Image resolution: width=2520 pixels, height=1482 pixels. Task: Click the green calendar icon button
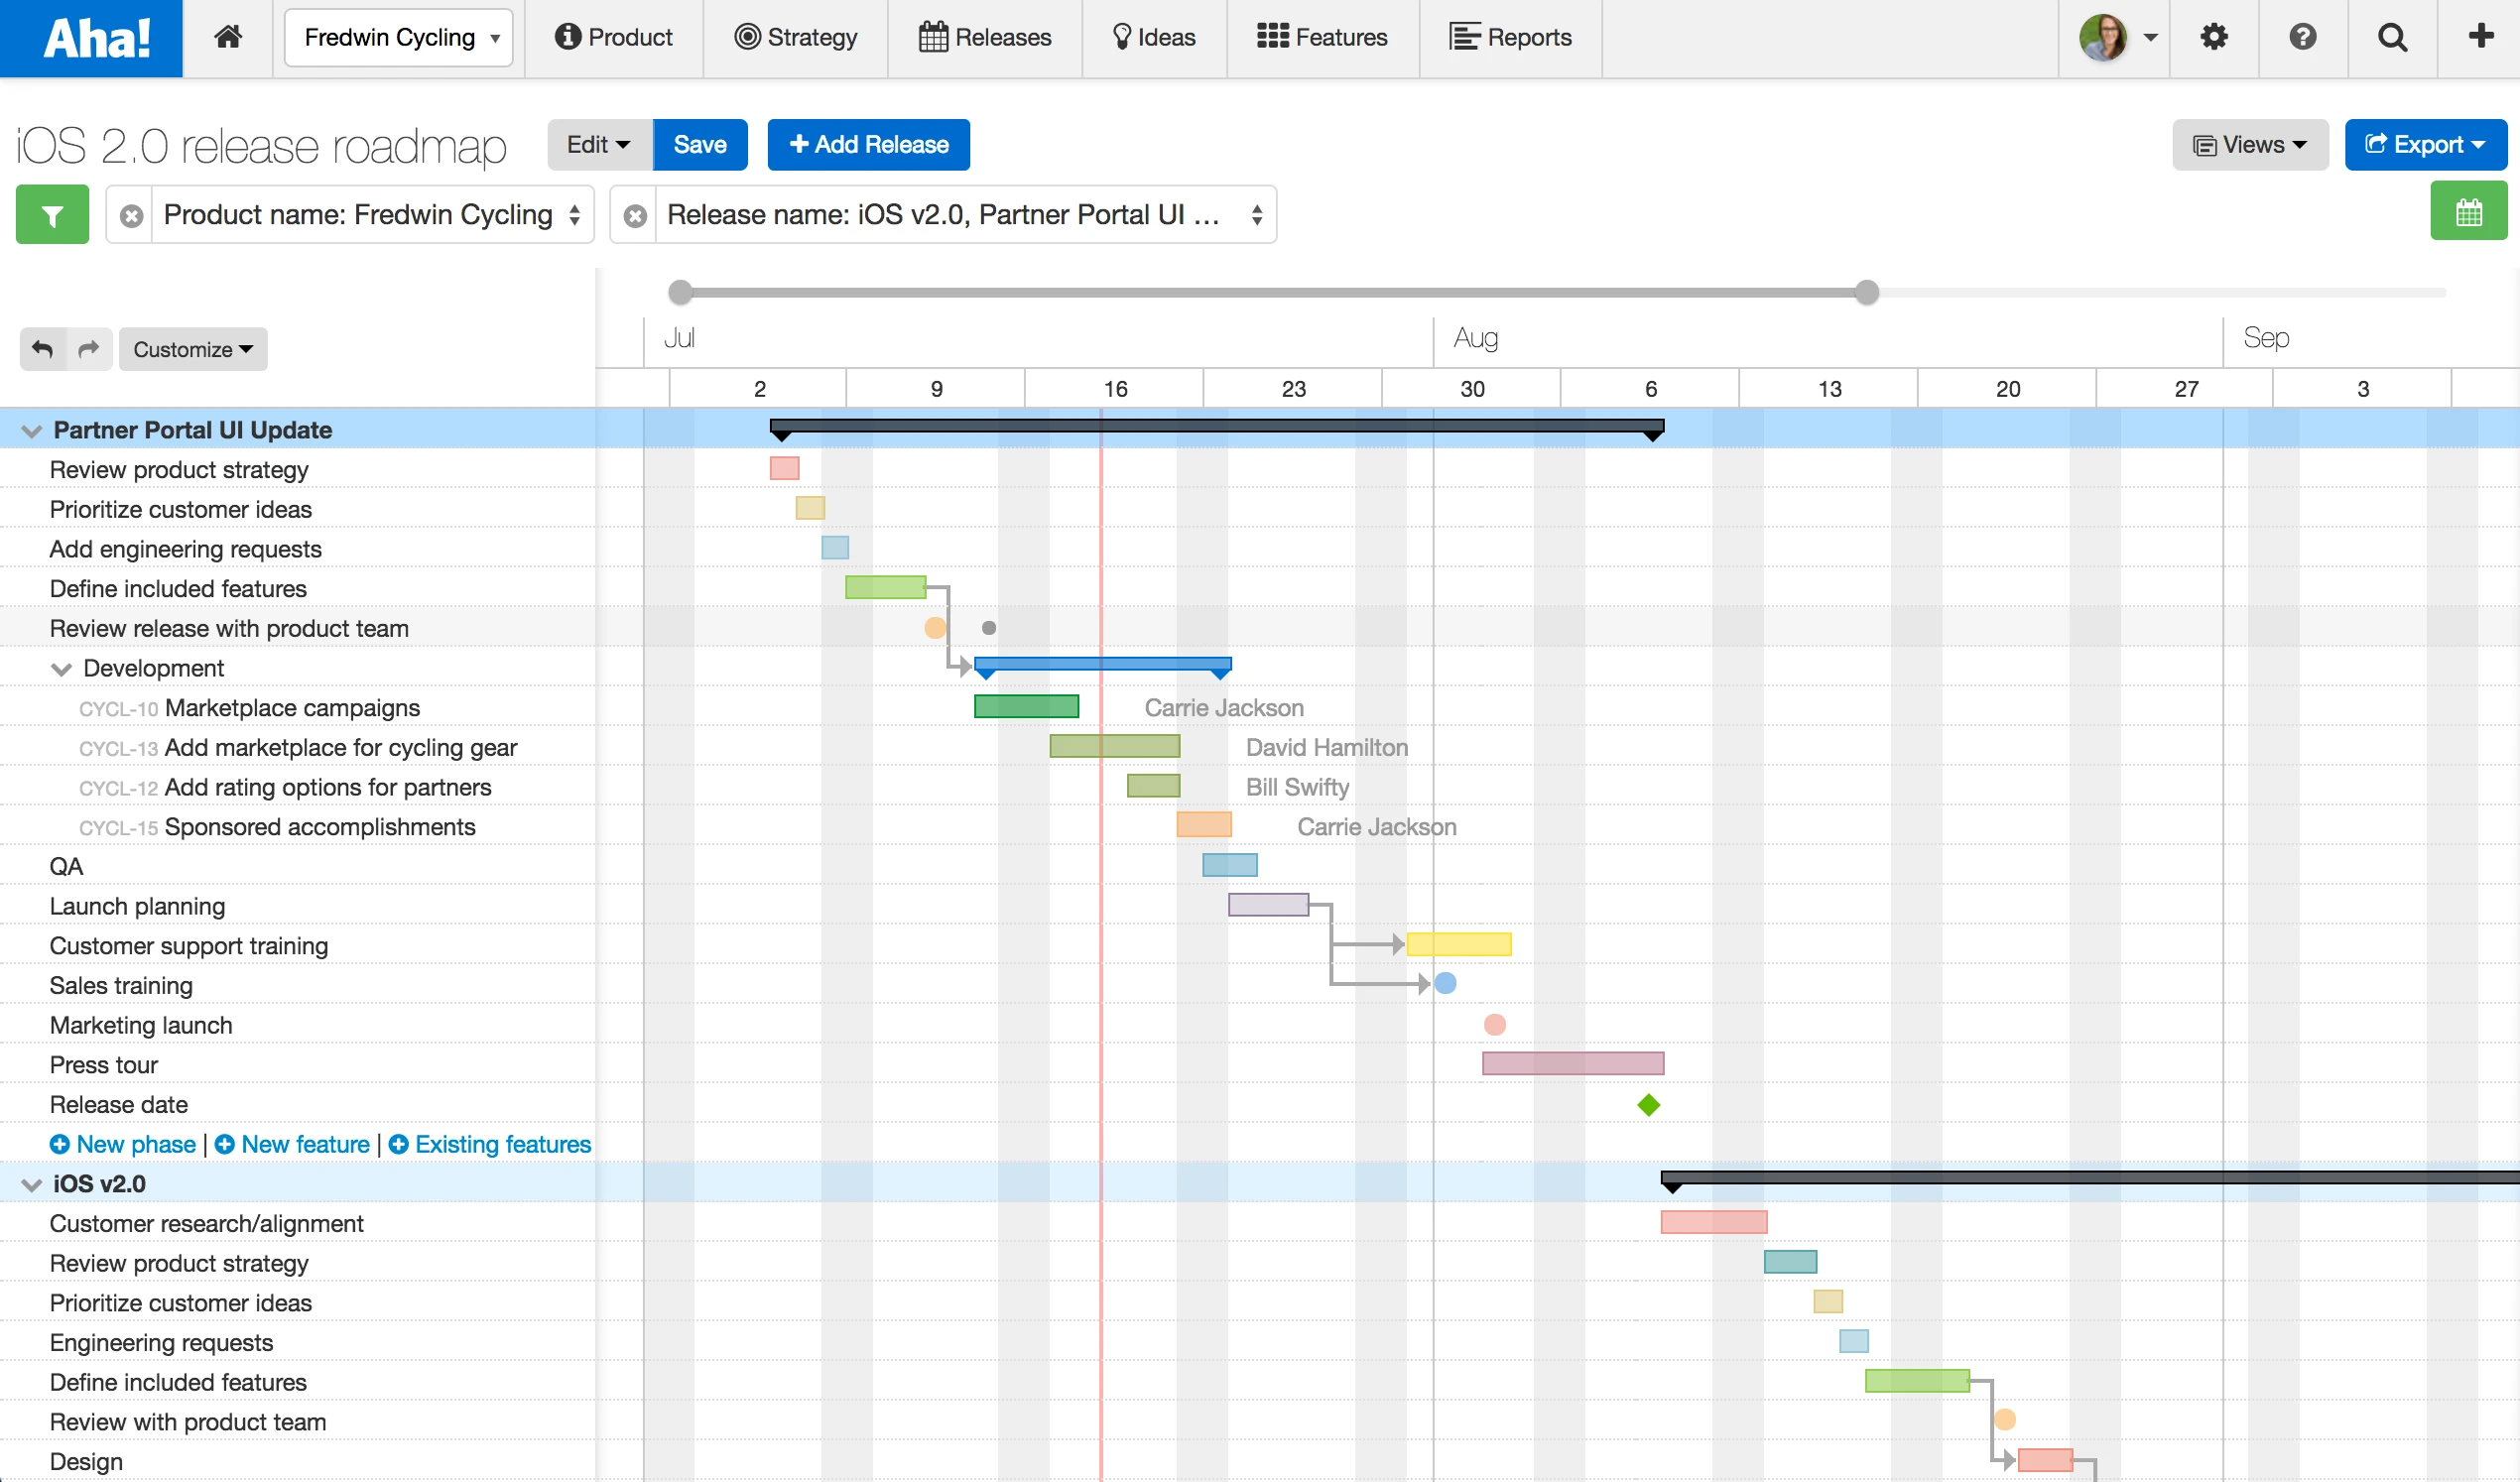pos(2468,211)
